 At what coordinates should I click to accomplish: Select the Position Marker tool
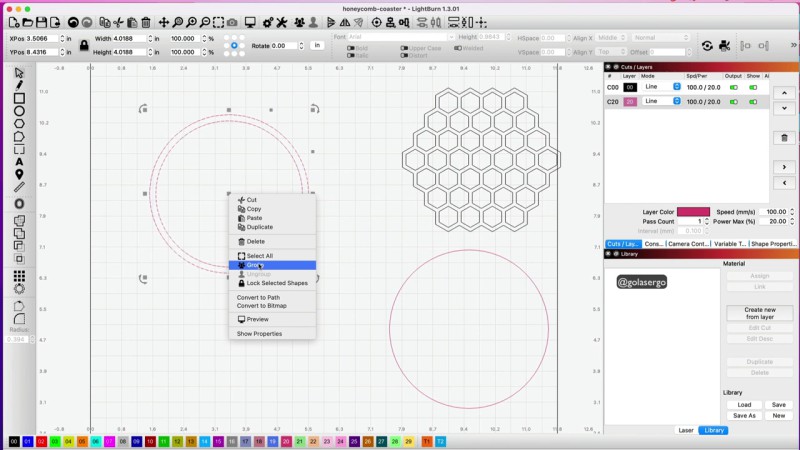click(x=19, y=174)
